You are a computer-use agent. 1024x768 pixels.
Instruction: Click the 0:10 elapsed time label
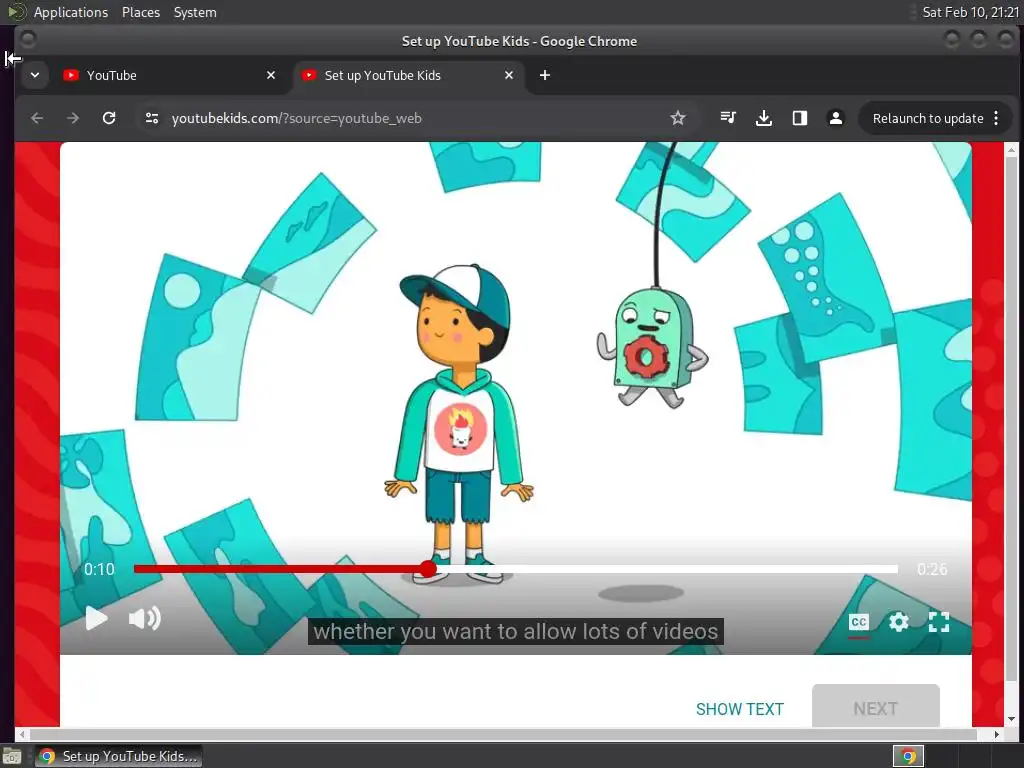99,569
